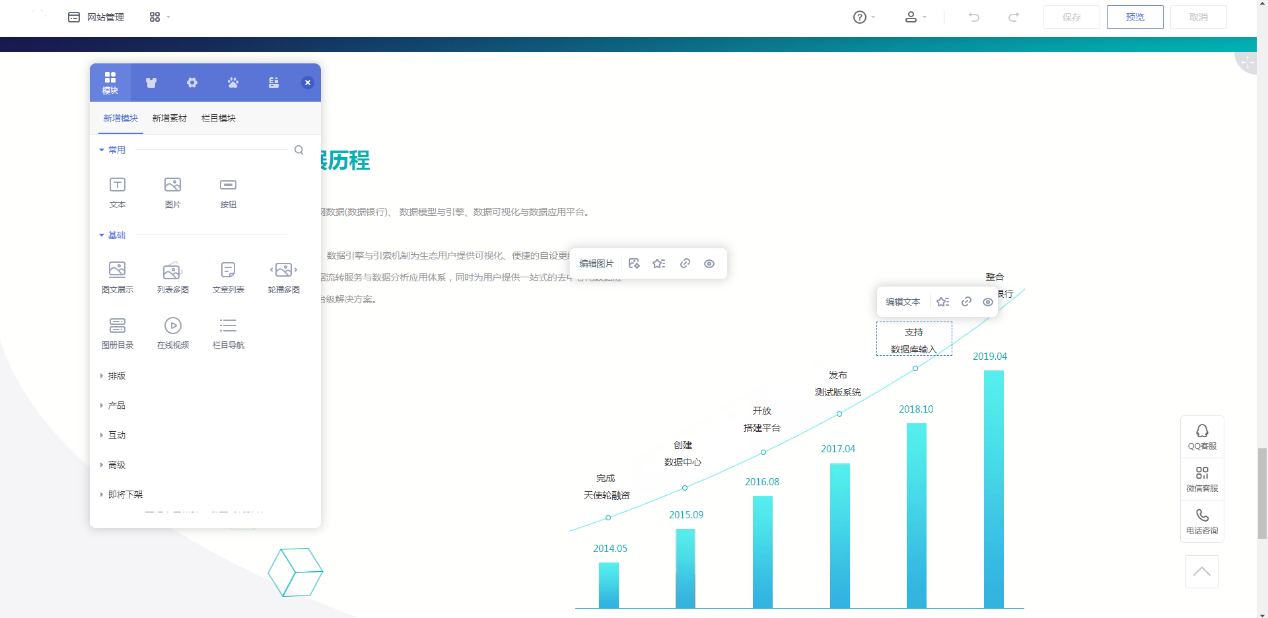
Task: Add the 栏目导航 navigation module
Action: click(228, 333)
